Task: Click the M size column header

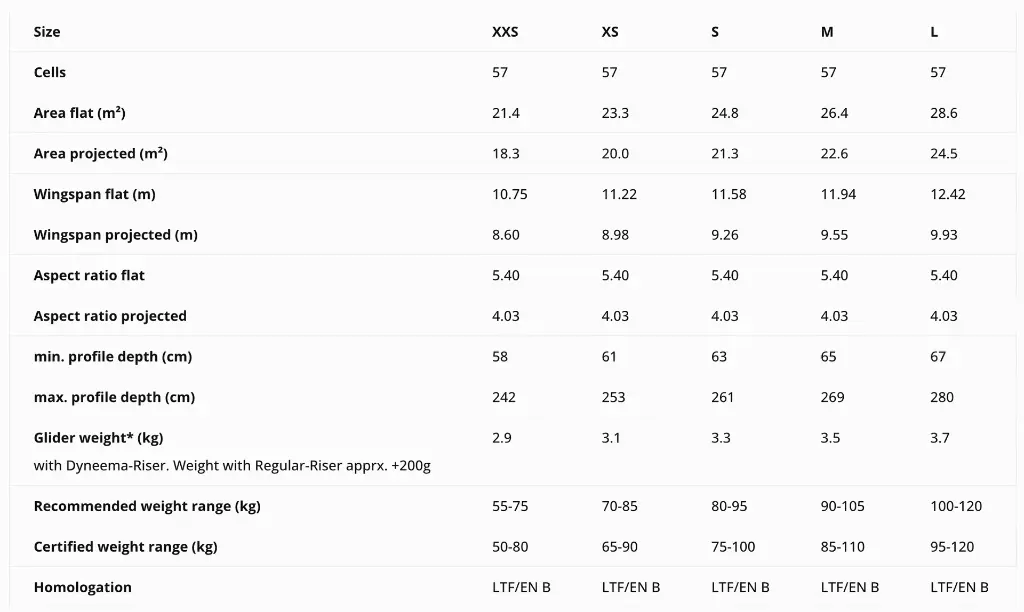Action: [x=827, y=32]
